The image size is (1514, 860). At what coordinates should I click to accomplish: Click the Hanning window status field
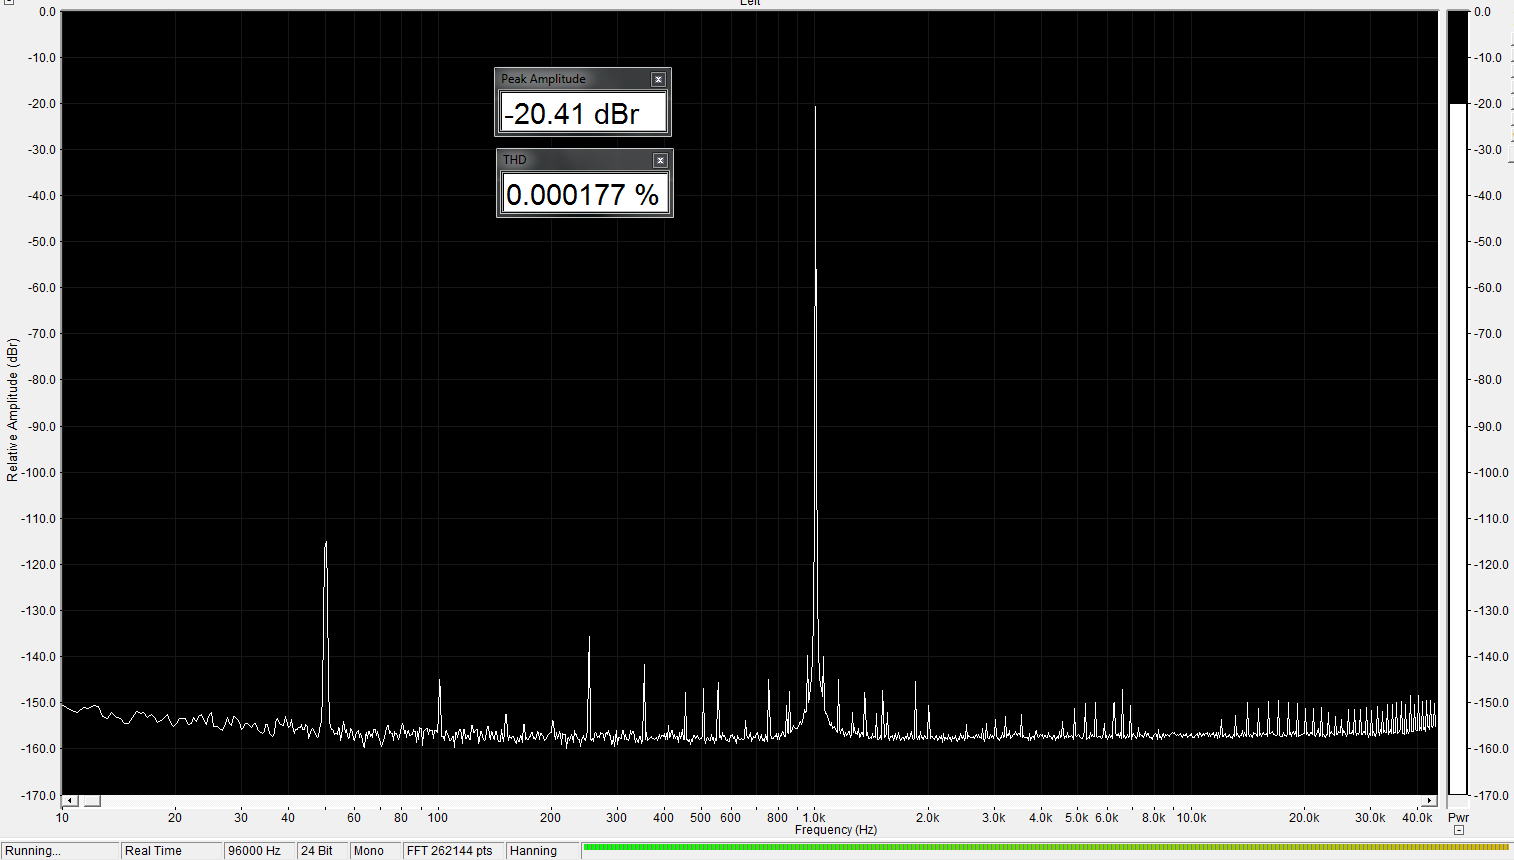click(x=542, y=851)
